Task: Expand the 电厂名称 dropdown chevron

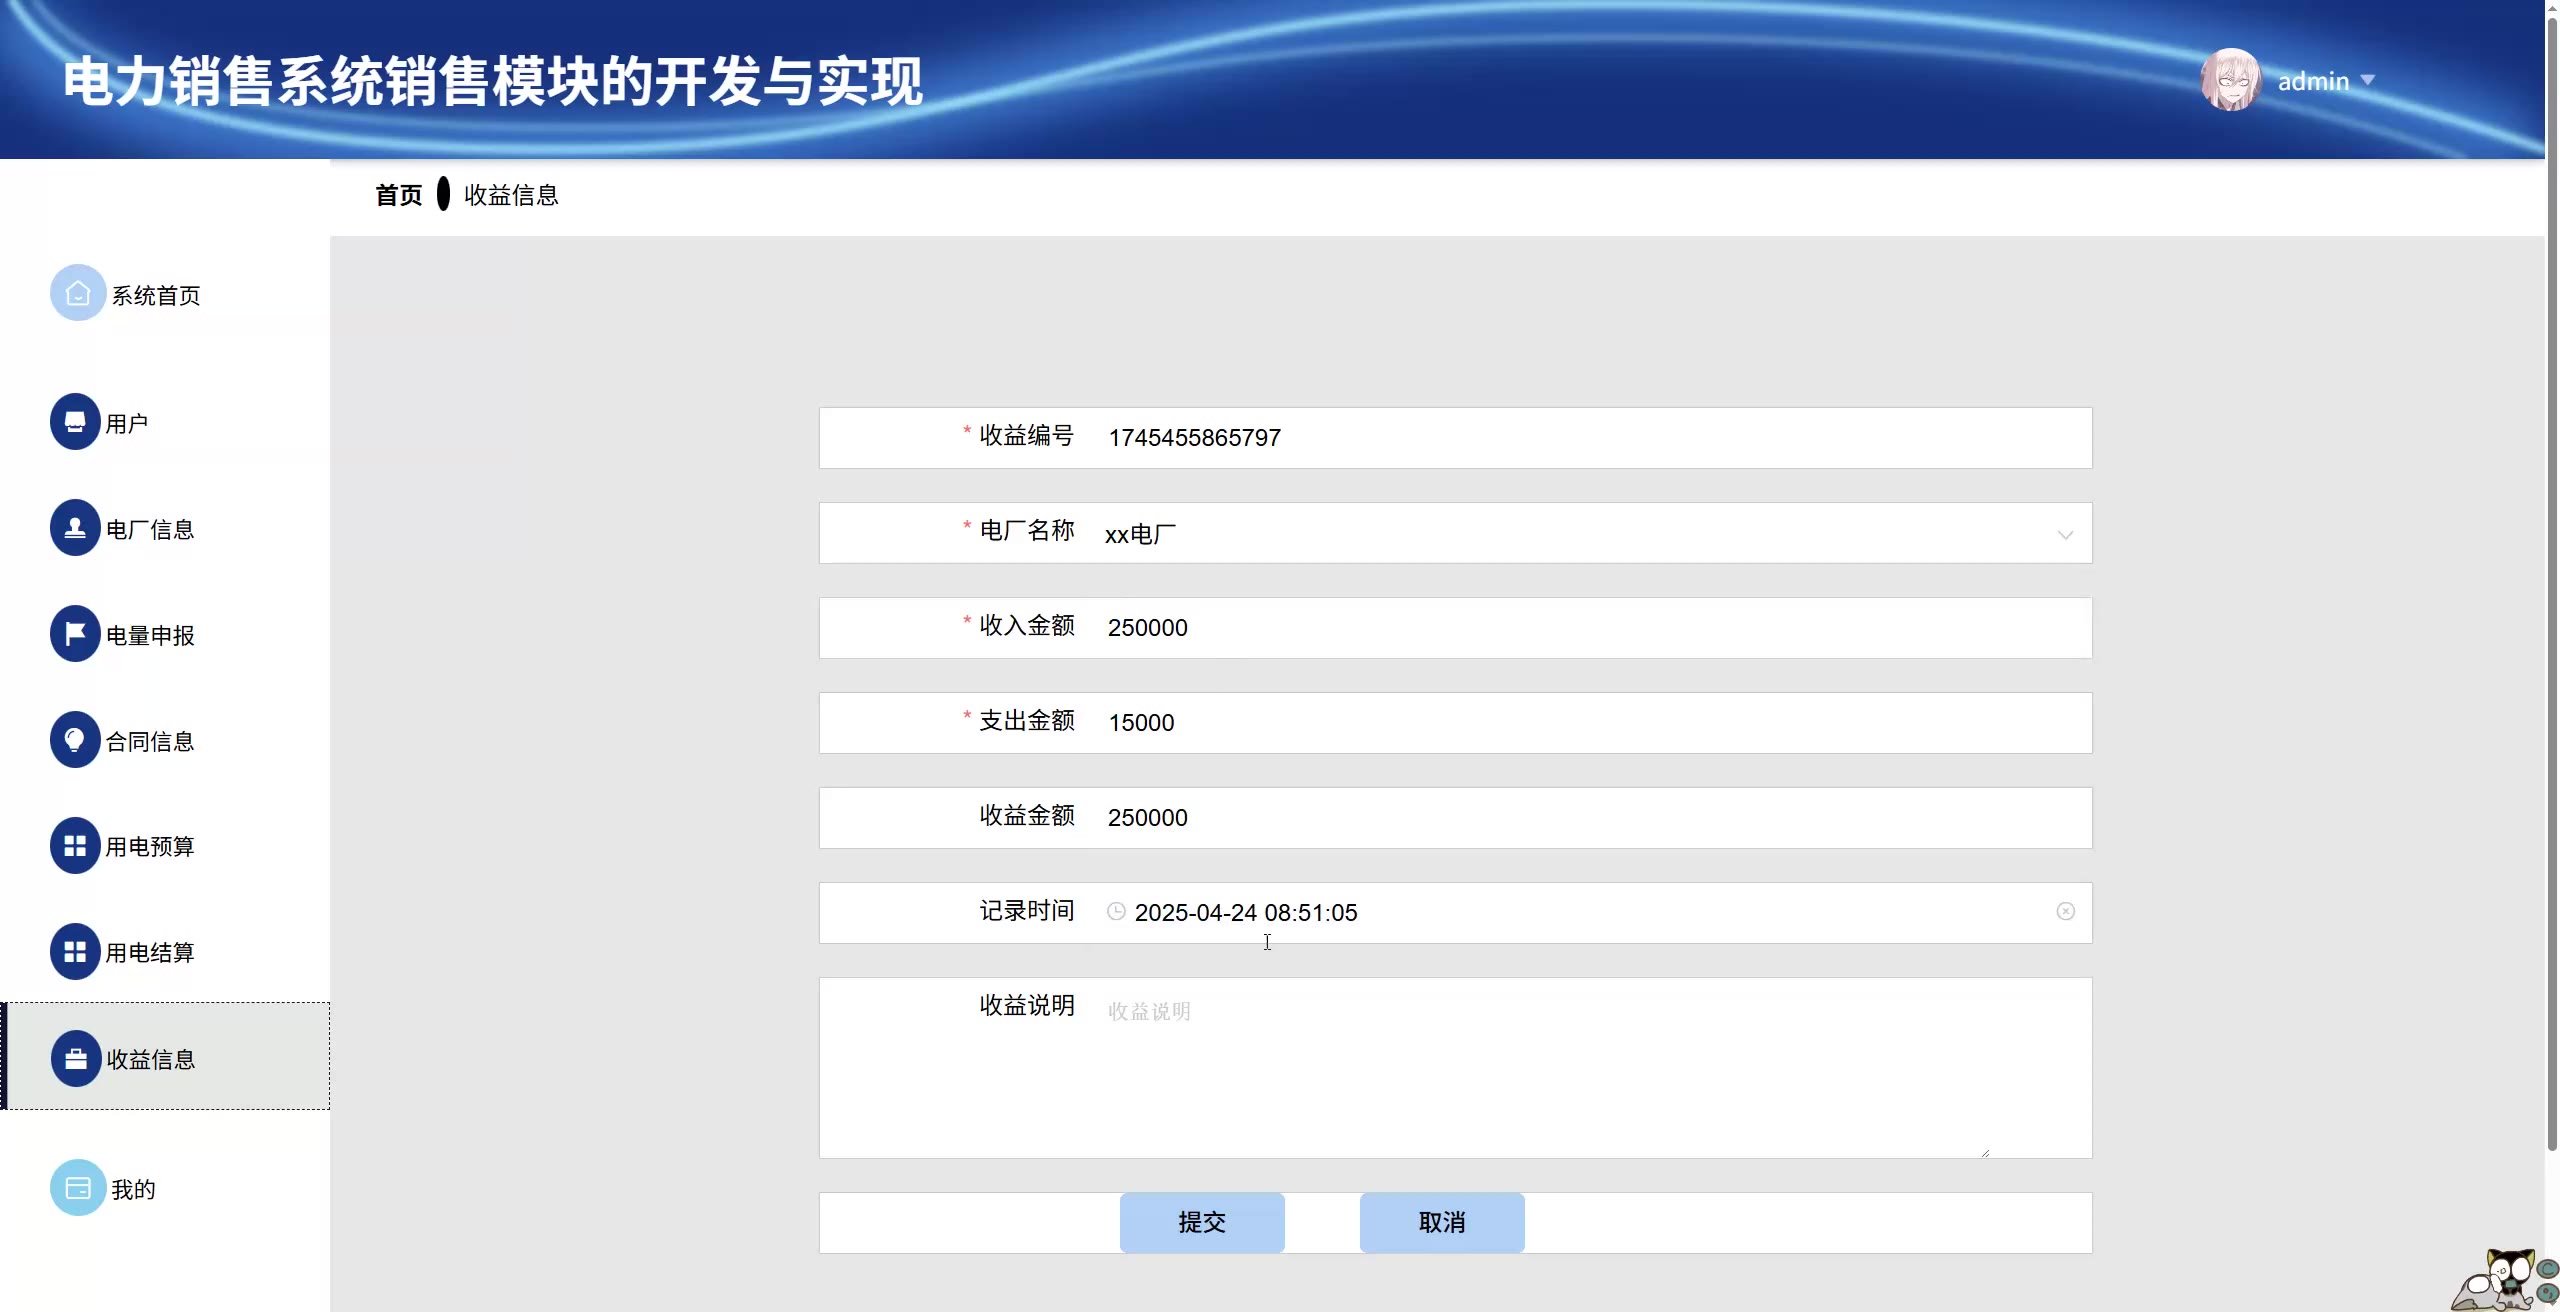Action: 2065,535
